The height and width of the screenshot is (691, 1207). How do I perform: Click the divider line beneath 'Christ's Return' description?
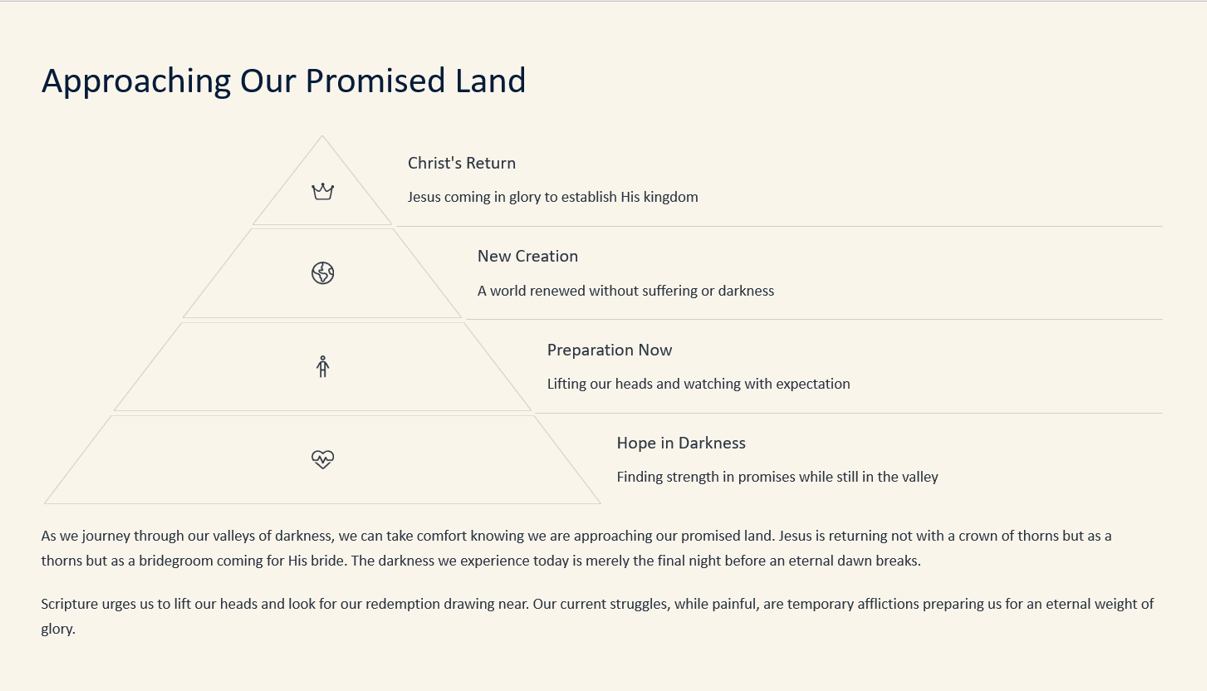click(779, 226)
